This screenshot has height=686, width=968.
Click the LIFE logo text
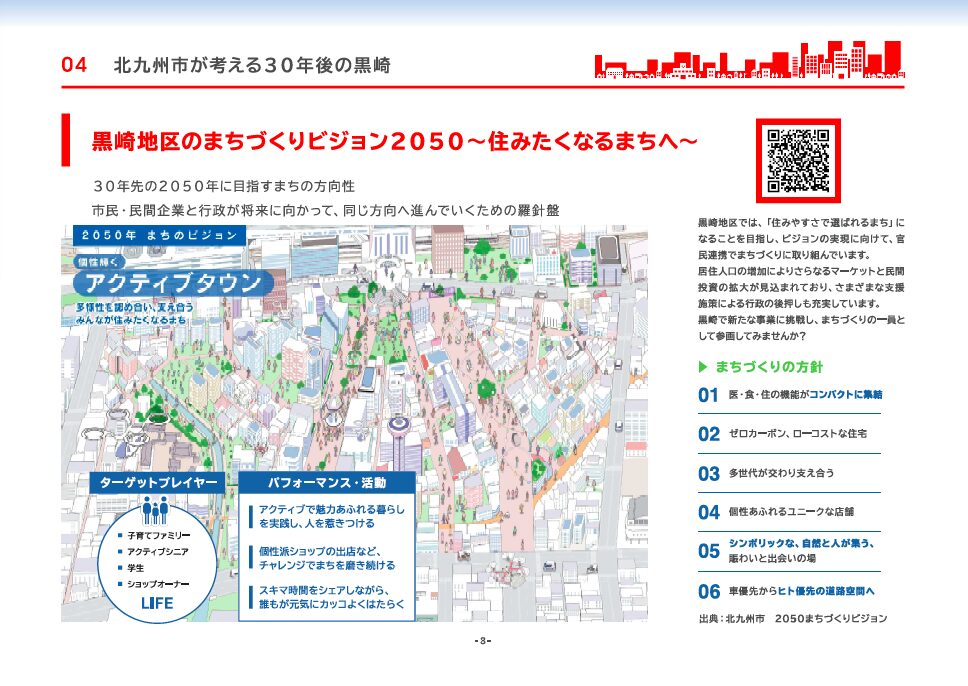click(156, 603)
